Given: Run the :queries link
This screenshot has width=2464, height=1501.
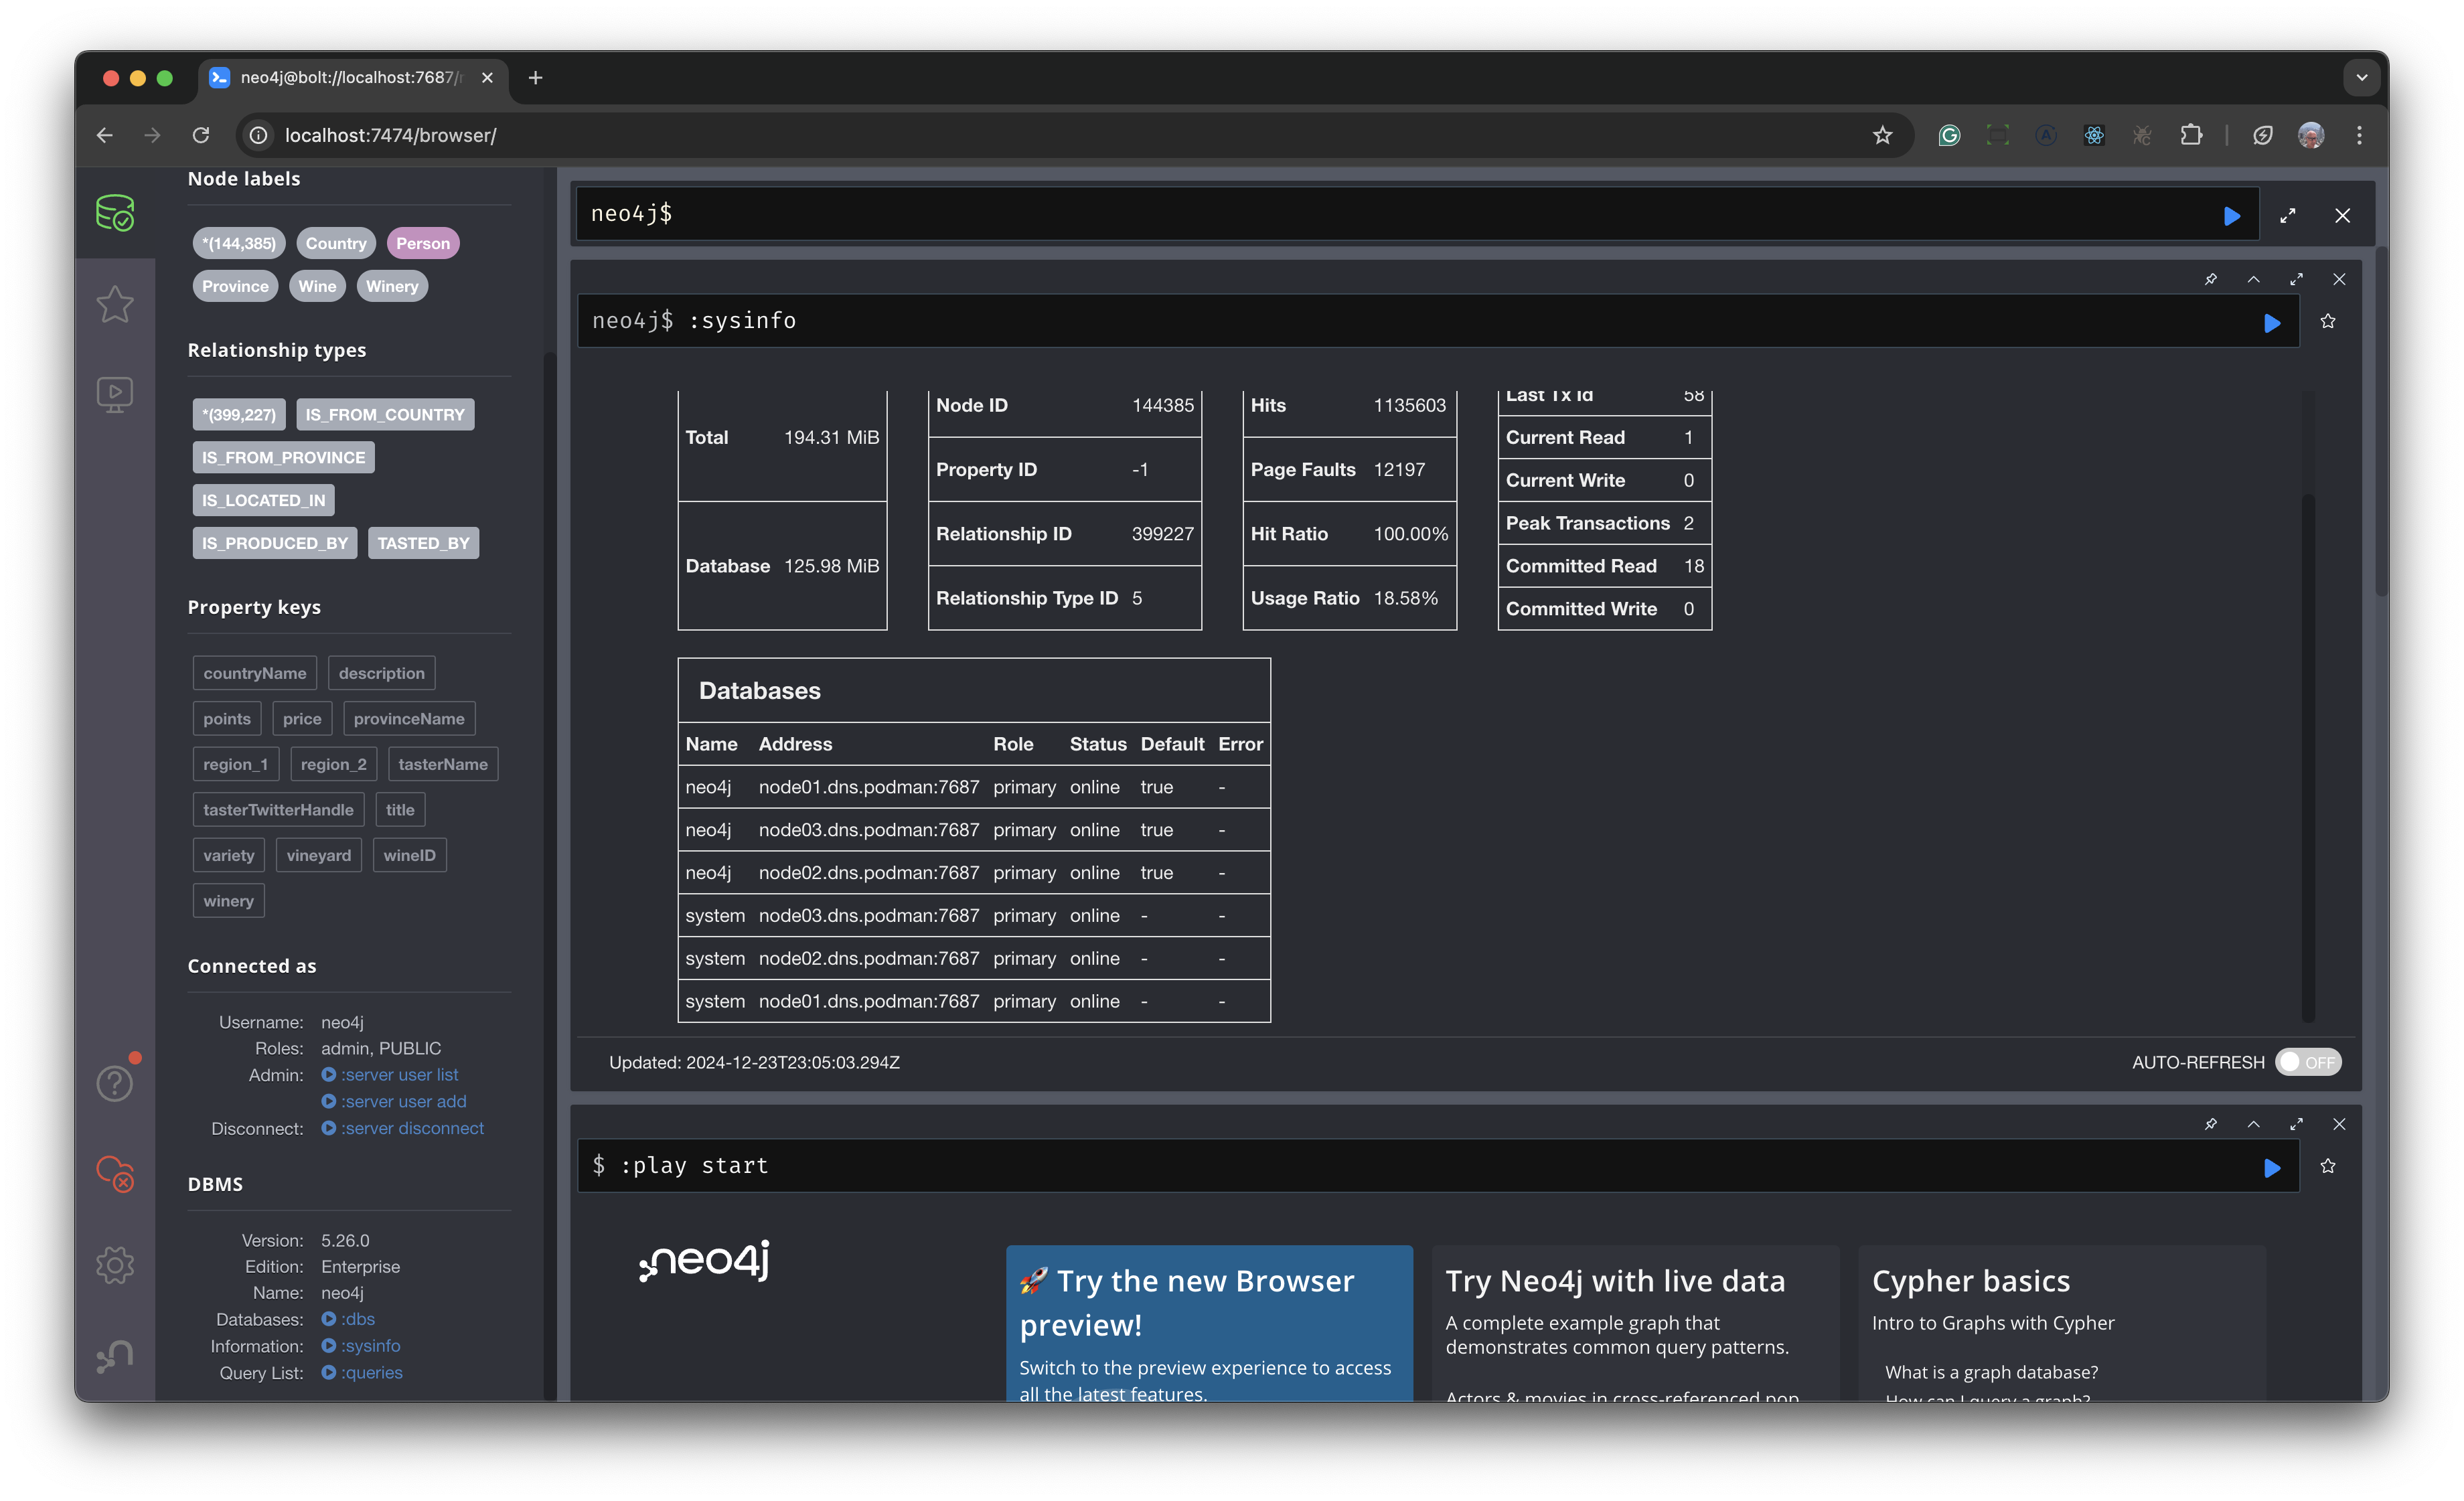Looking at the screenshot, I should pyautogui.click(x=362, y=1373).
